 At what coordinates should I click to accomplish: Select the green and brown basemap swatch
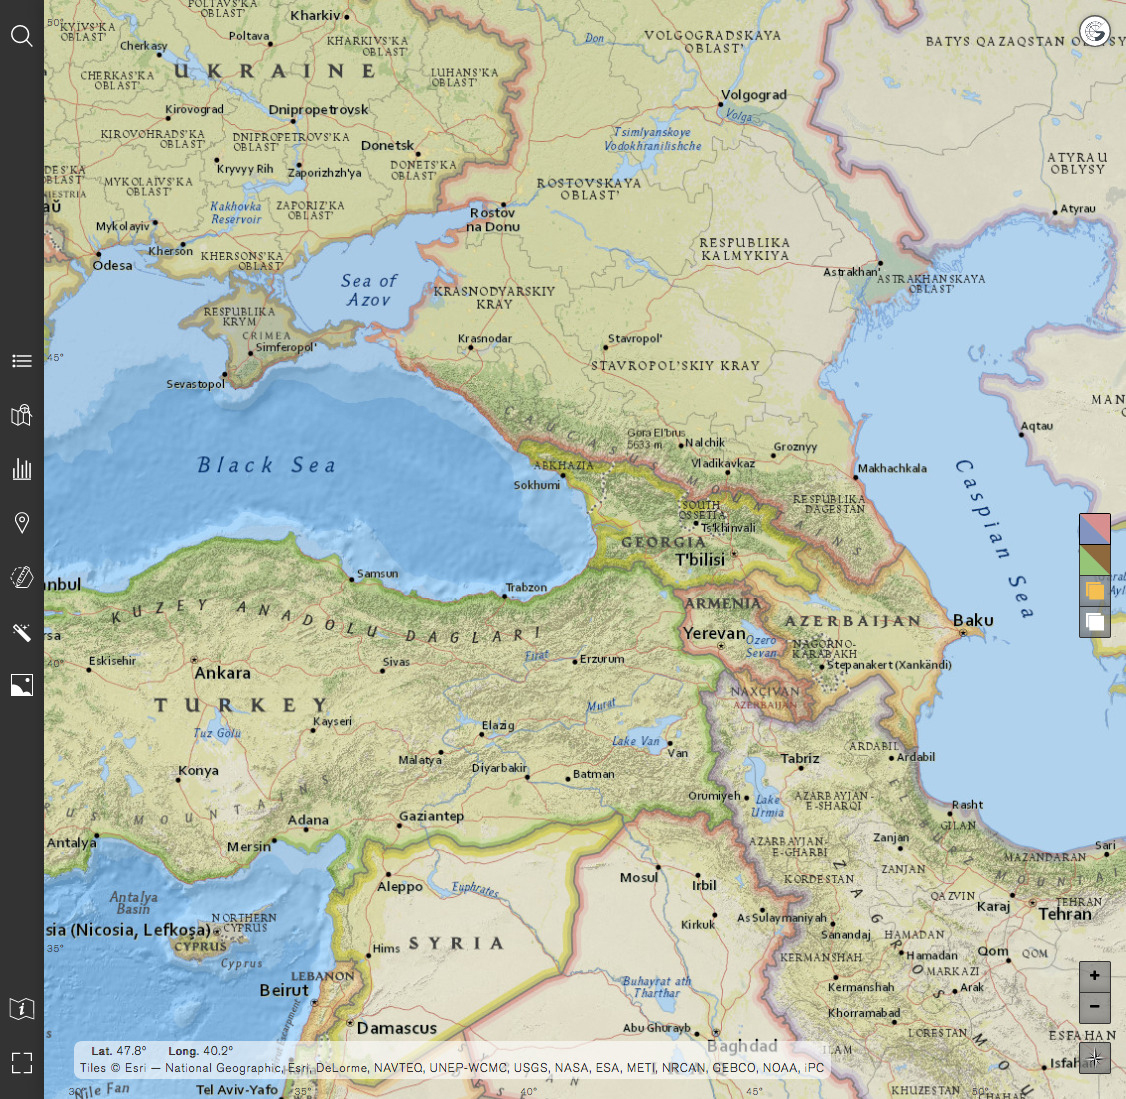[x=1094, y=560]
